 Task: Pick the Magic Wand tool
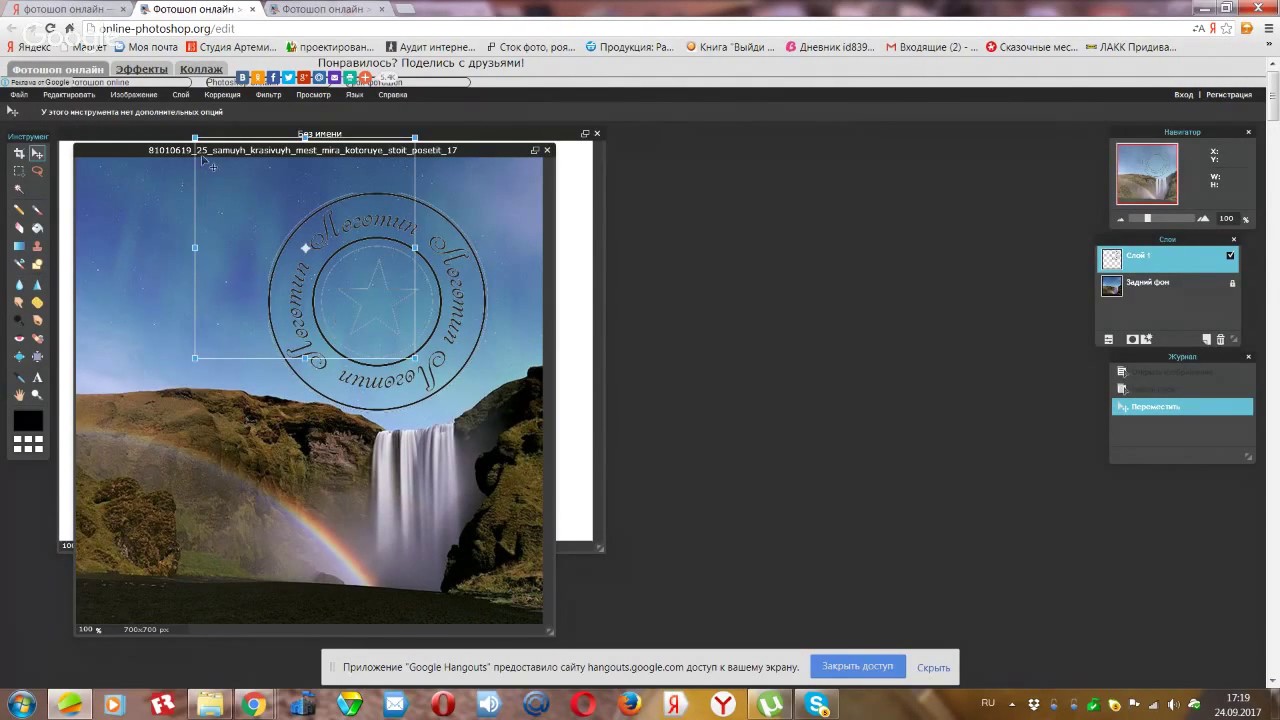click(19, 189)
